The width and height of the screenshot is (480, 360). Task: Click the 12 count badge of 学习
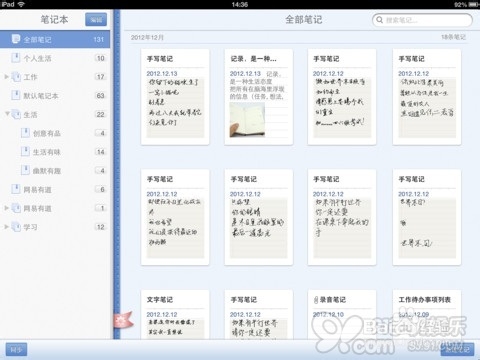100,227
